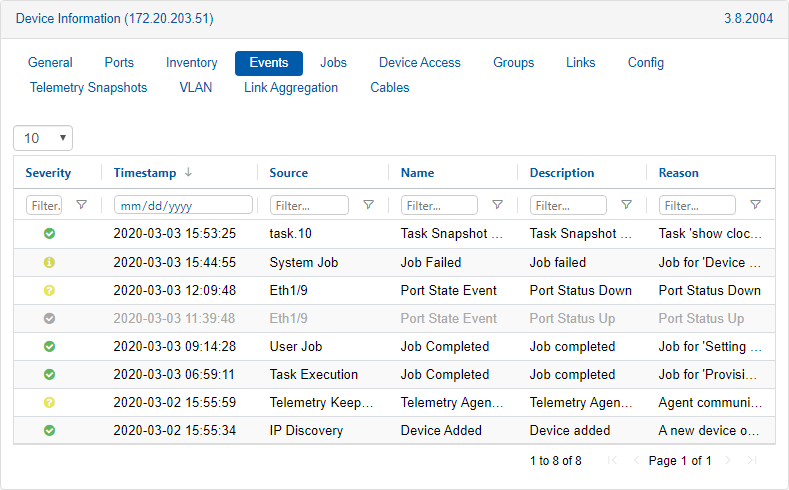Click the Name column filter funnel icon
Viewport: 789px width, 490px height.
(497, 205)
